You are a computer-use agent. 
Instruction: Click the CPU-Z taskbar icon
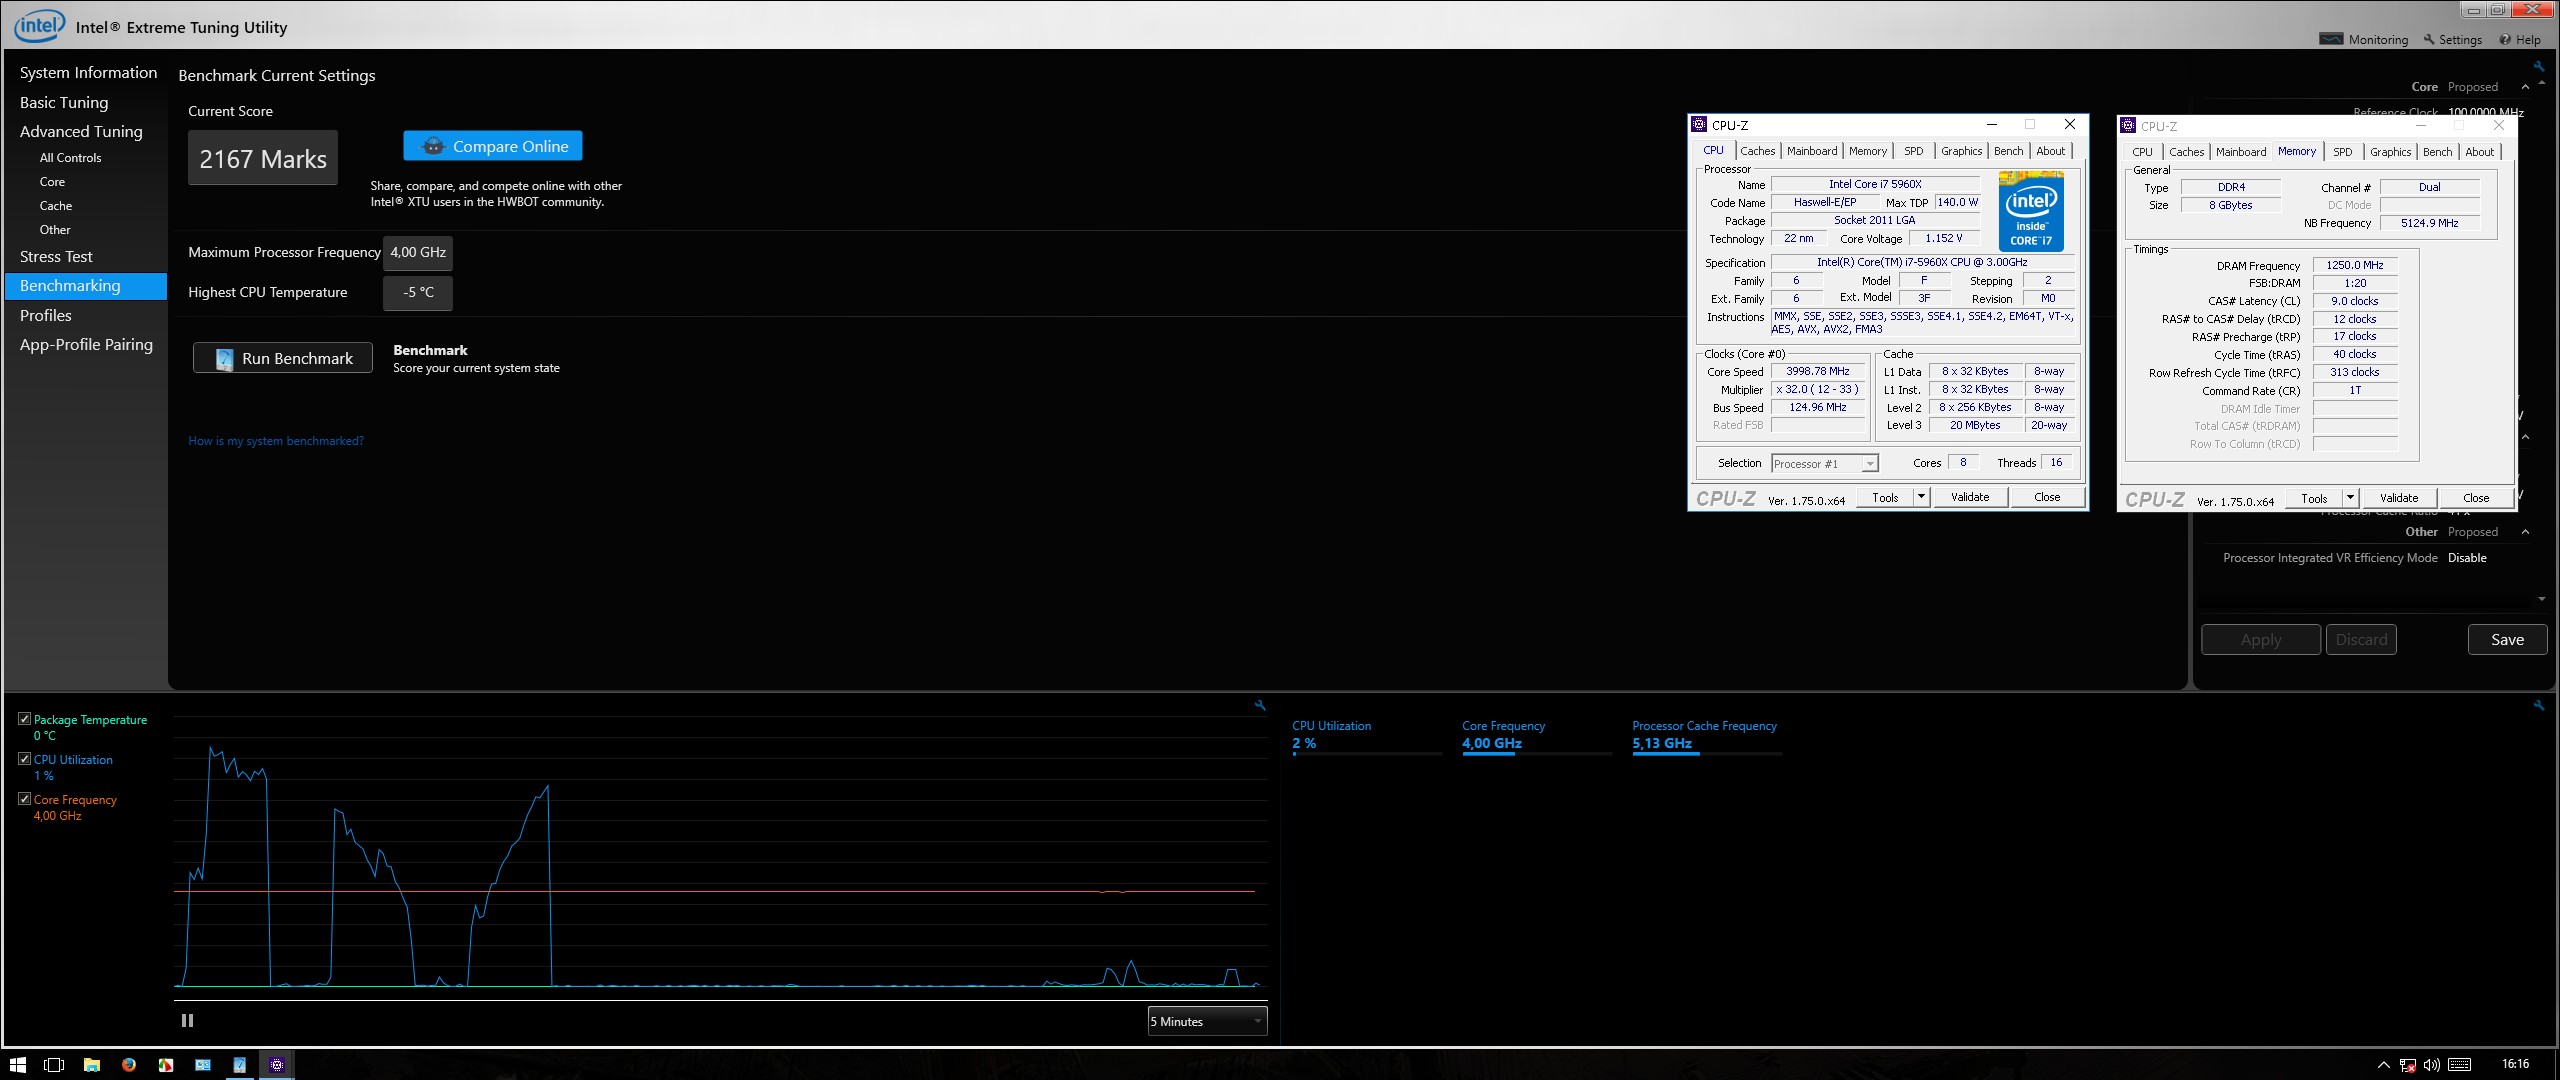click(277, 1064)
